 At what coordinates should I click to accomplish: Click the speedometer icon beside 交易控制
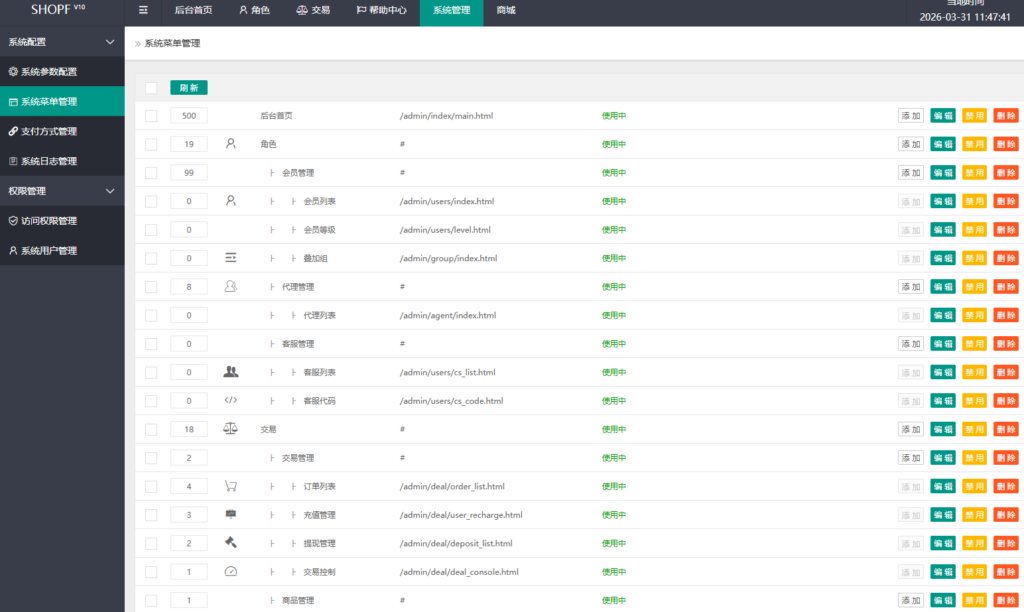click(x=230, y=572)
